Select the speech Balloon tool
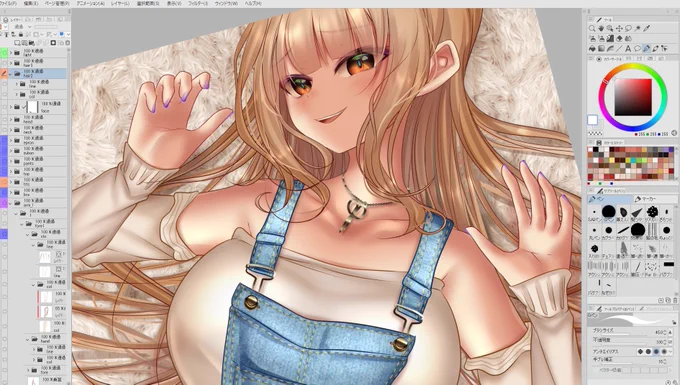The height and width of the screenshot is (385, 680). pyautogui.click(x=637, y=49)
